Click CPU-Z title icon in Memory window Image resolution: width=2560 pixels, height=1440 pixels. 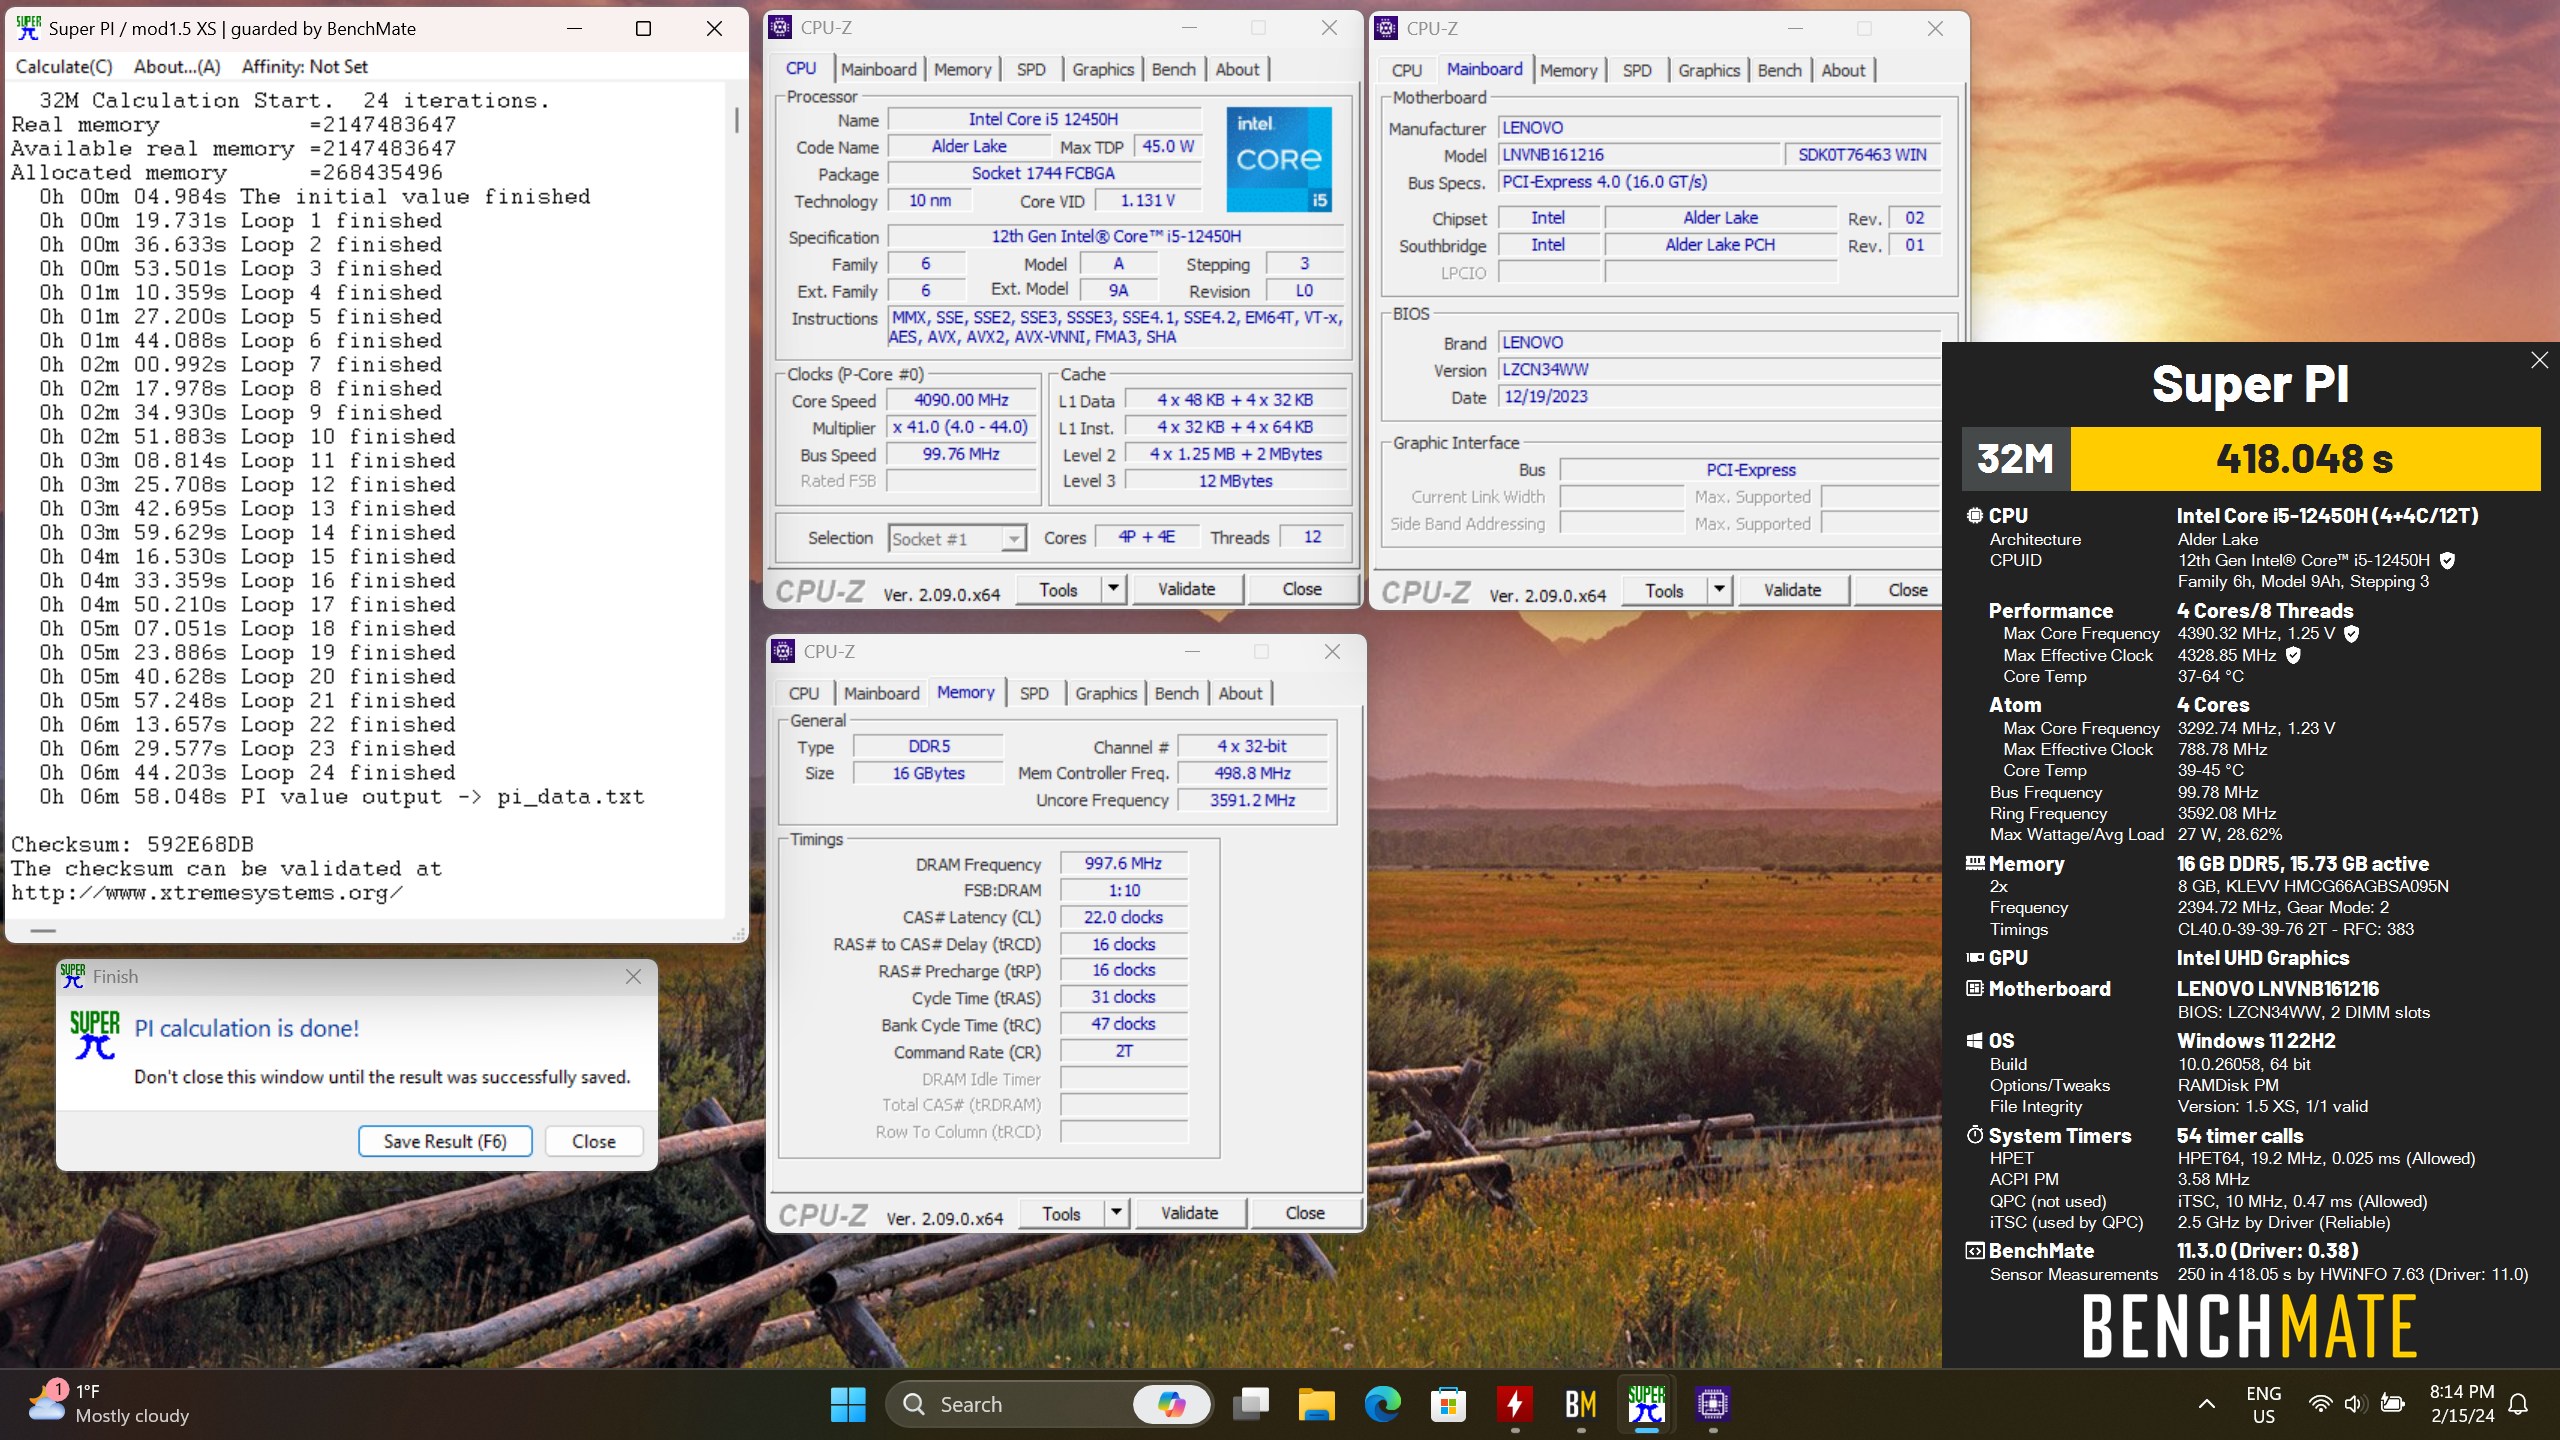click(783, 651)
